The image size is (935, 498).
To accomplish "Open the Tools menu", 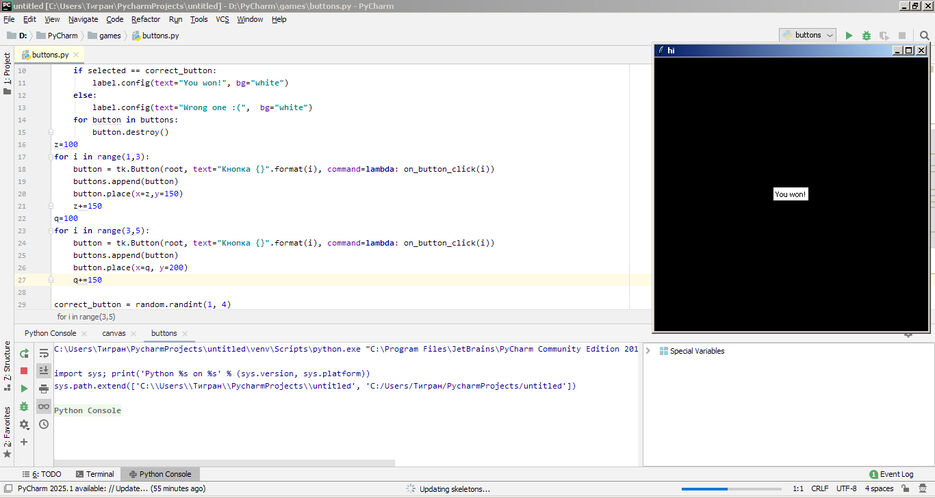I will [x=199, y=19].
